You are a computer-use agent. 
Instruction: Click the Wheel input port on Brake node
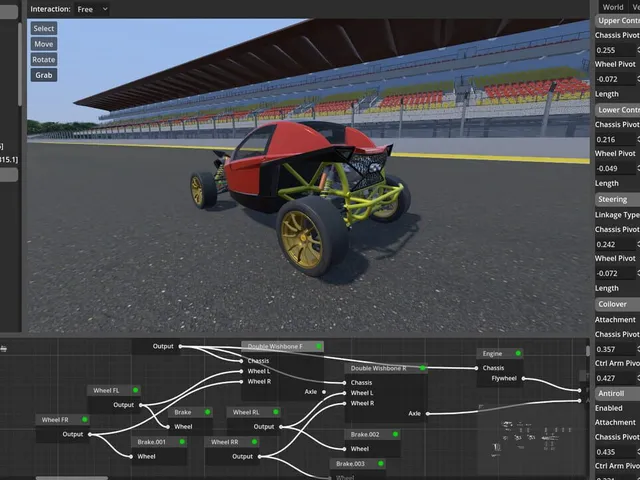coord(168,427)
